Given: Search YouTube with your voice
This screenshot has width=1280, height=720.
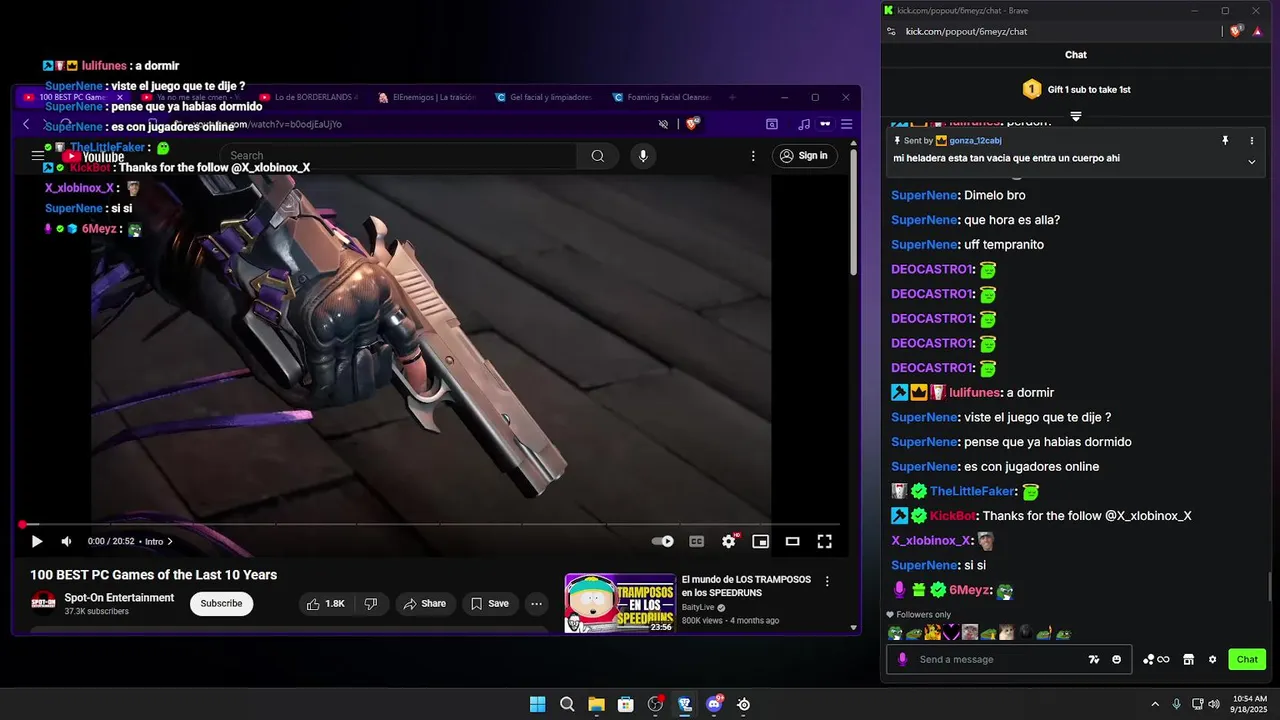Looking at the screenshot, I should pos(643,156).
